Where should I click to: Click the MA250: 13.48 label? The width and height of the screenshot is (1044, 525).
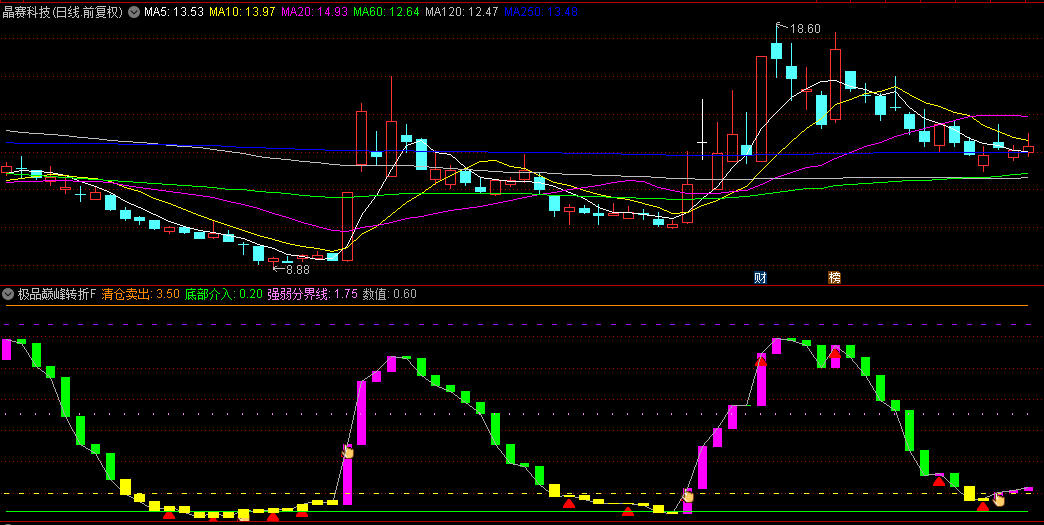coord(541,12)
